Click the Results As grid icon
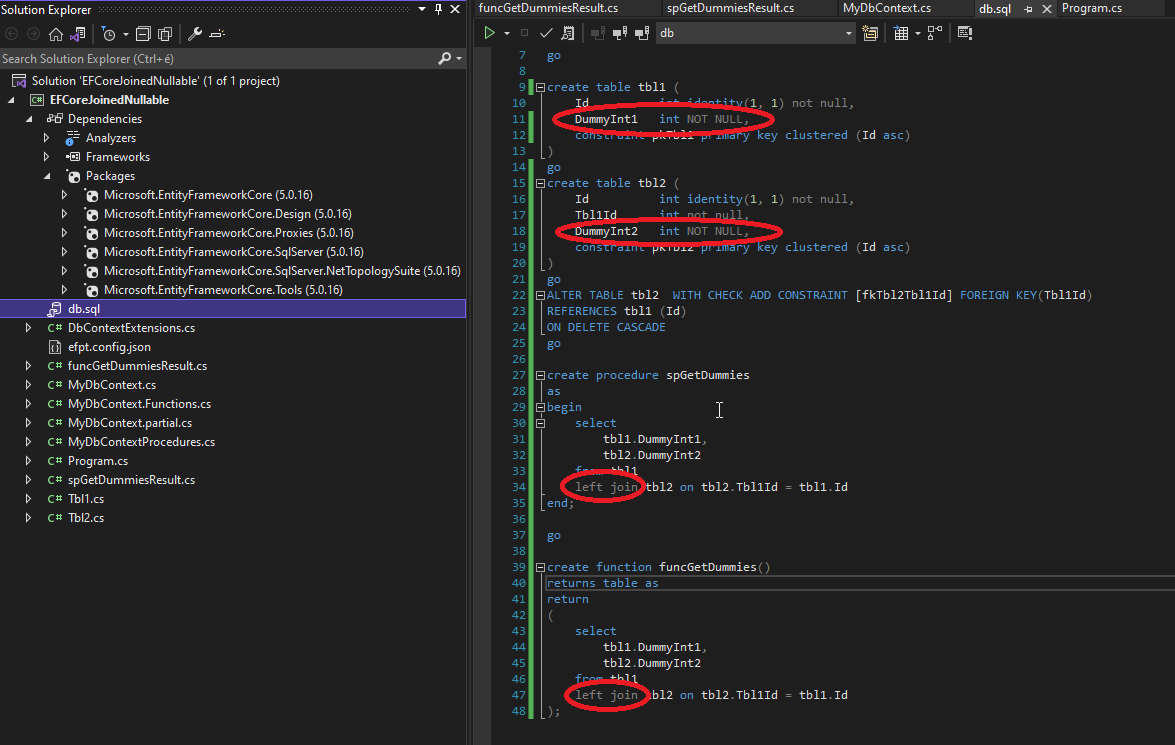The height and width of the screenshot is (745, 1175). coord(901,33)
